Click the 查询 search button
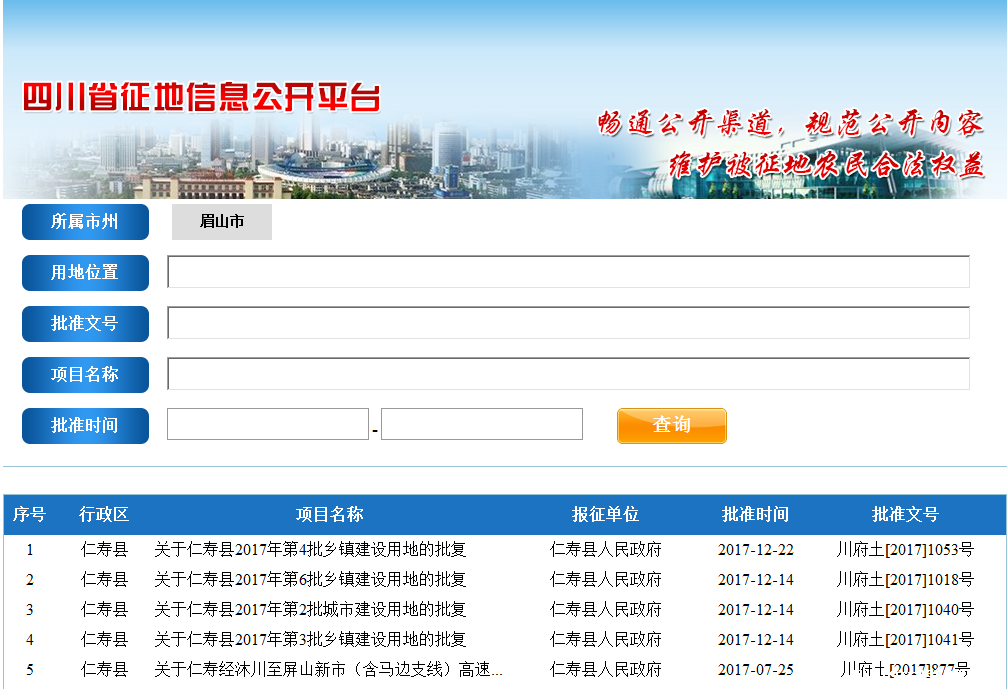Screen dimensions: 1008x689 (x=671, y=425)
